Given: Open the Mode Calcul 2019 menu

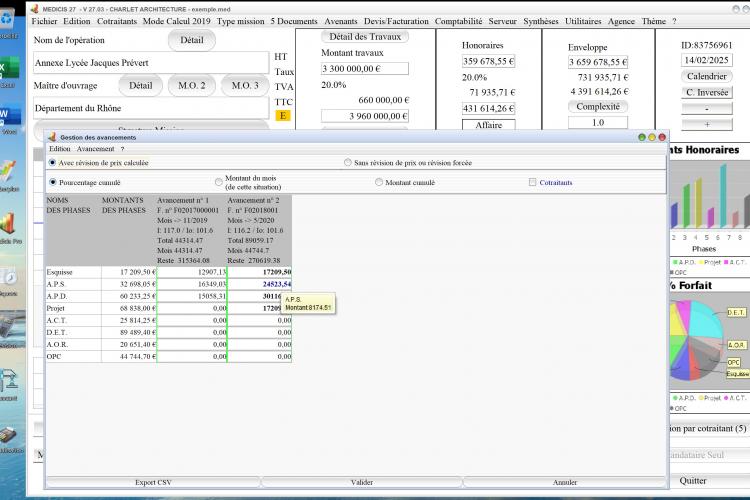Looking at the screenshot, I should click(176, 21).
